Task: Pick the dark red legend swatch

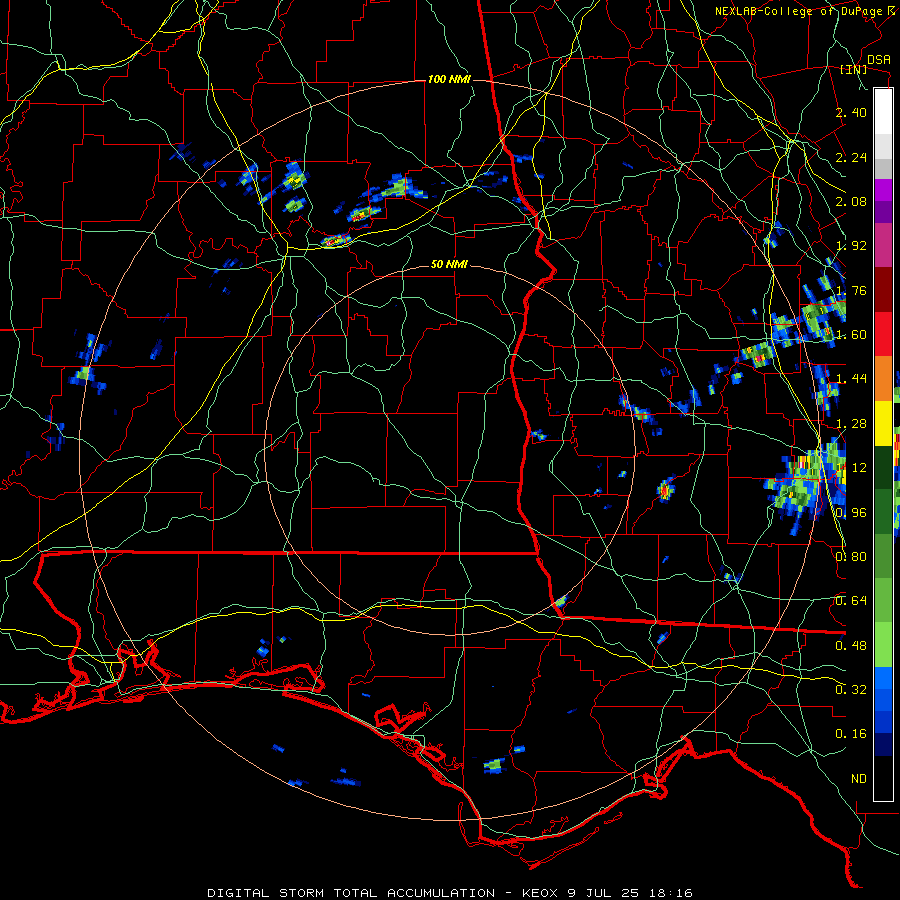Action: coord(883,290)
